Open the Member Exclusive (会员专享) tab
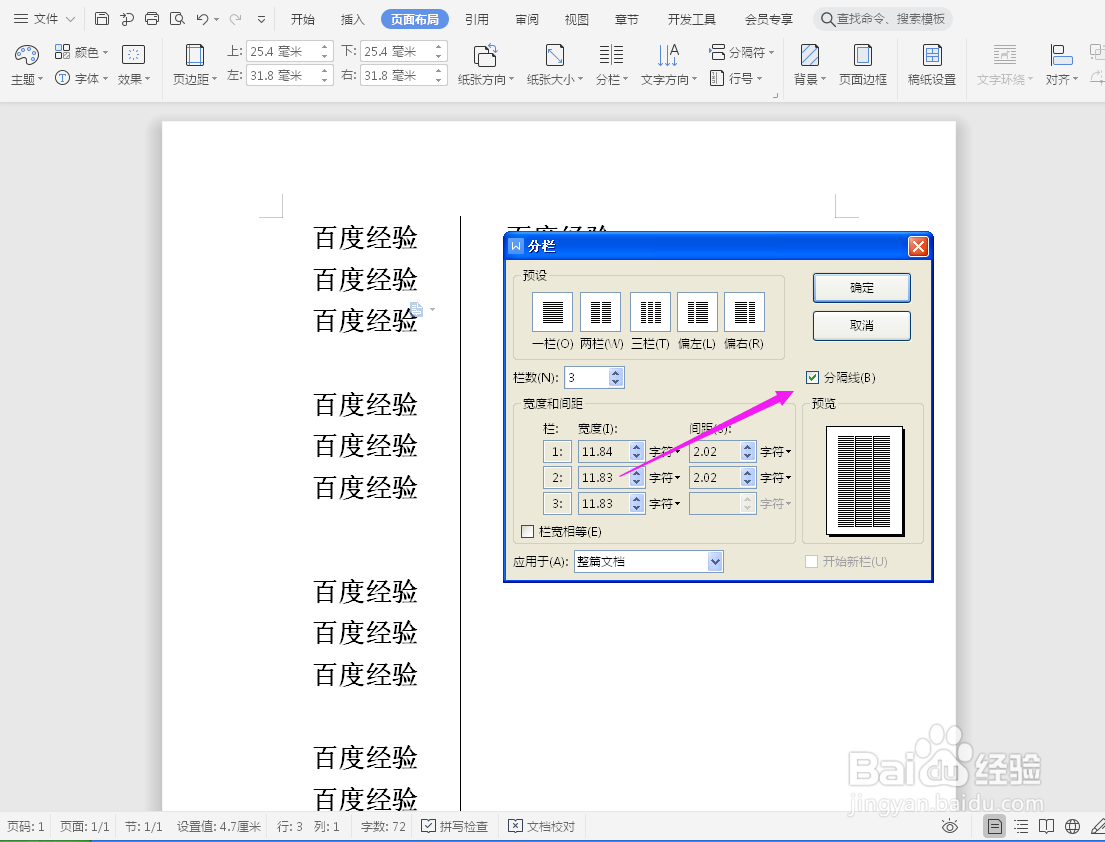Viewport: 1105px width, 842px height. click(x=768, y=19)
